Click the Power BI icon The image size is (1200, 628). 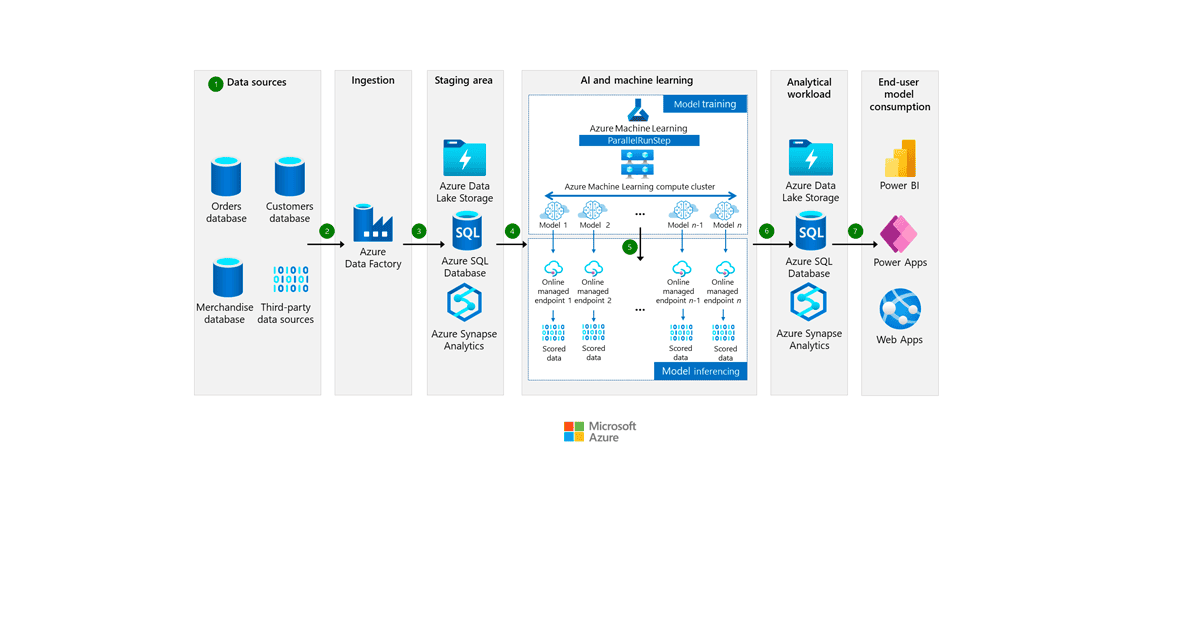click(900, 159)
